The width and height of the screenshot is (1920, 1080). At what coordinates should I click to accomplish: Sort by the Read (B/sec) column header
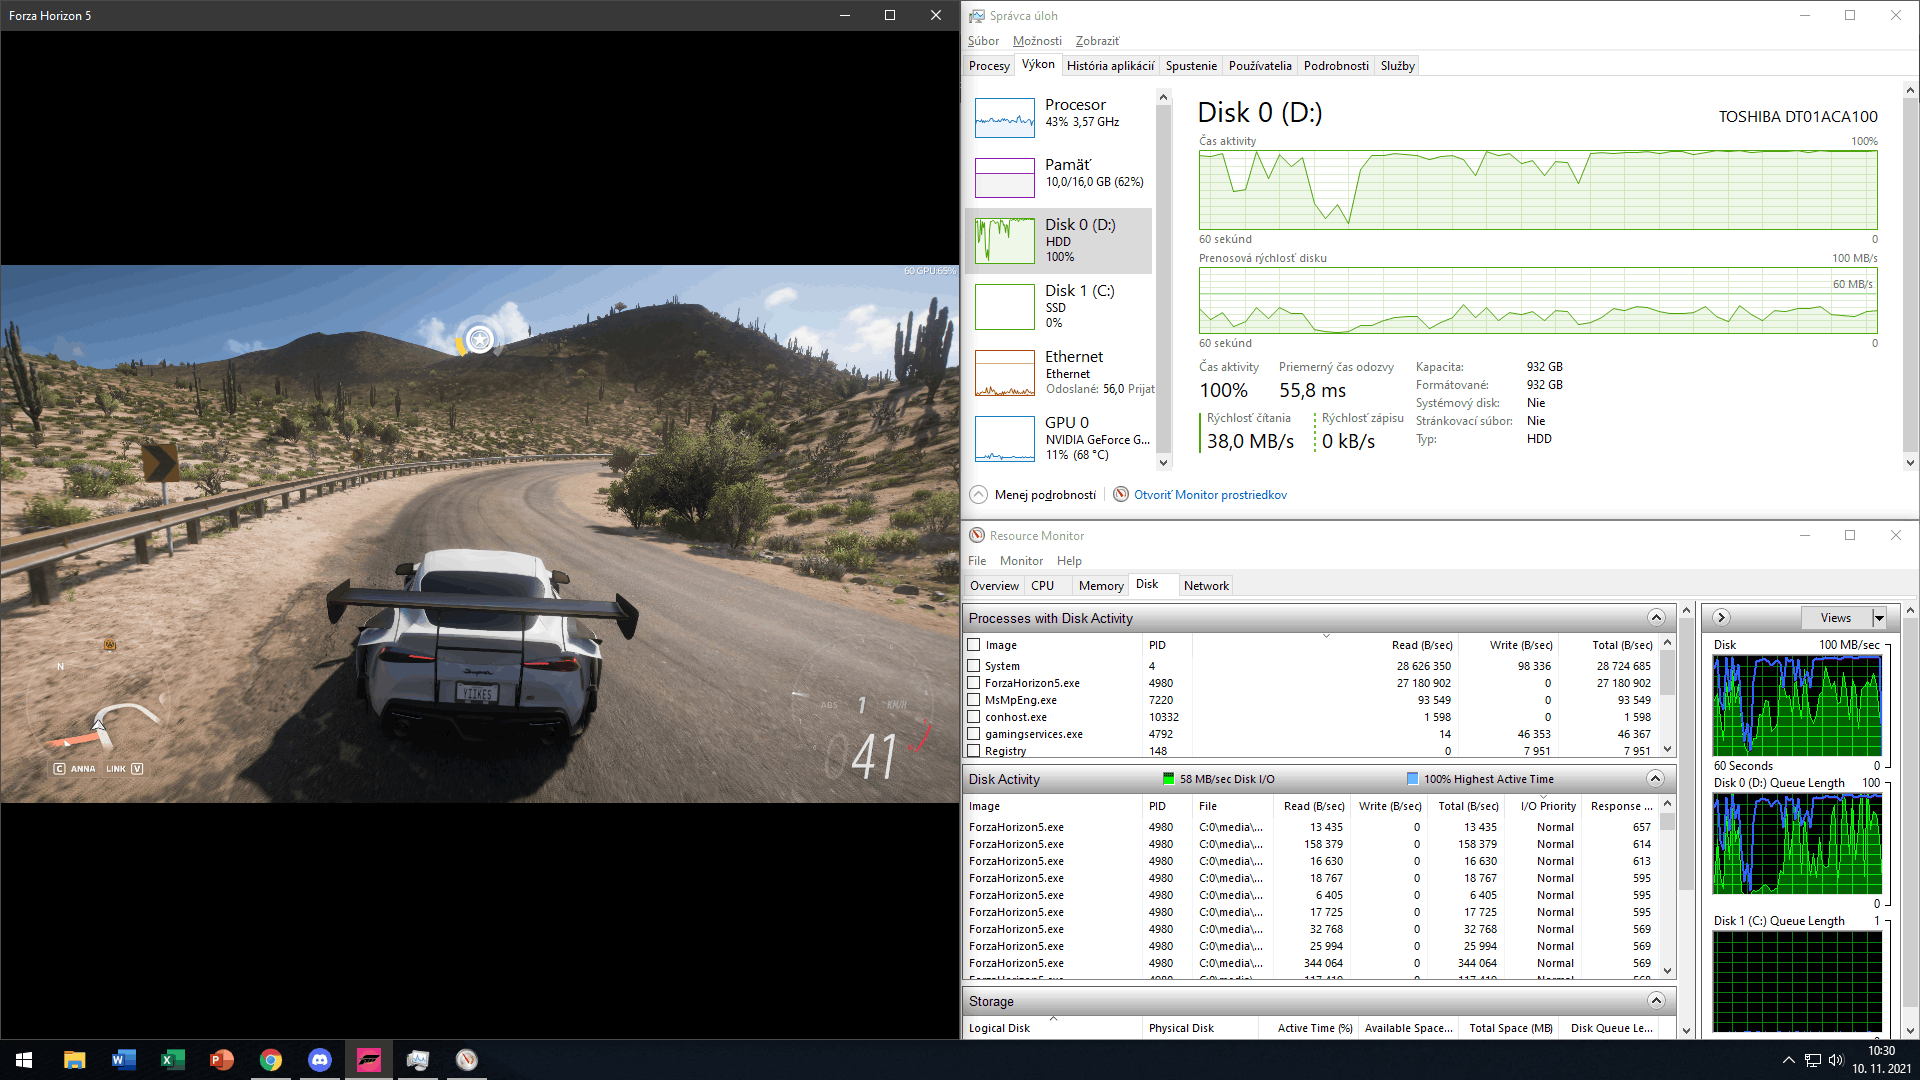pyautogui.click(x=1421, y=645)
